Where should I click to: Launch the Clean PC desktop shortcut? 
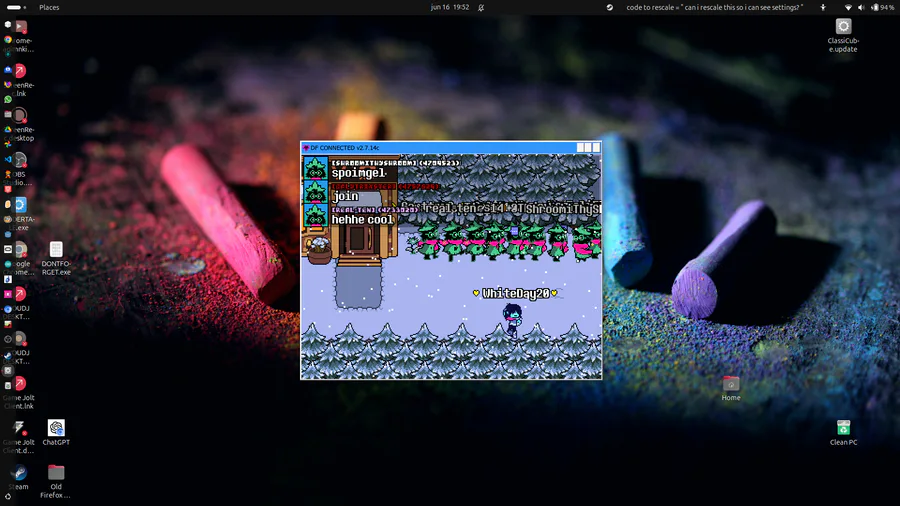pos(843,433)
